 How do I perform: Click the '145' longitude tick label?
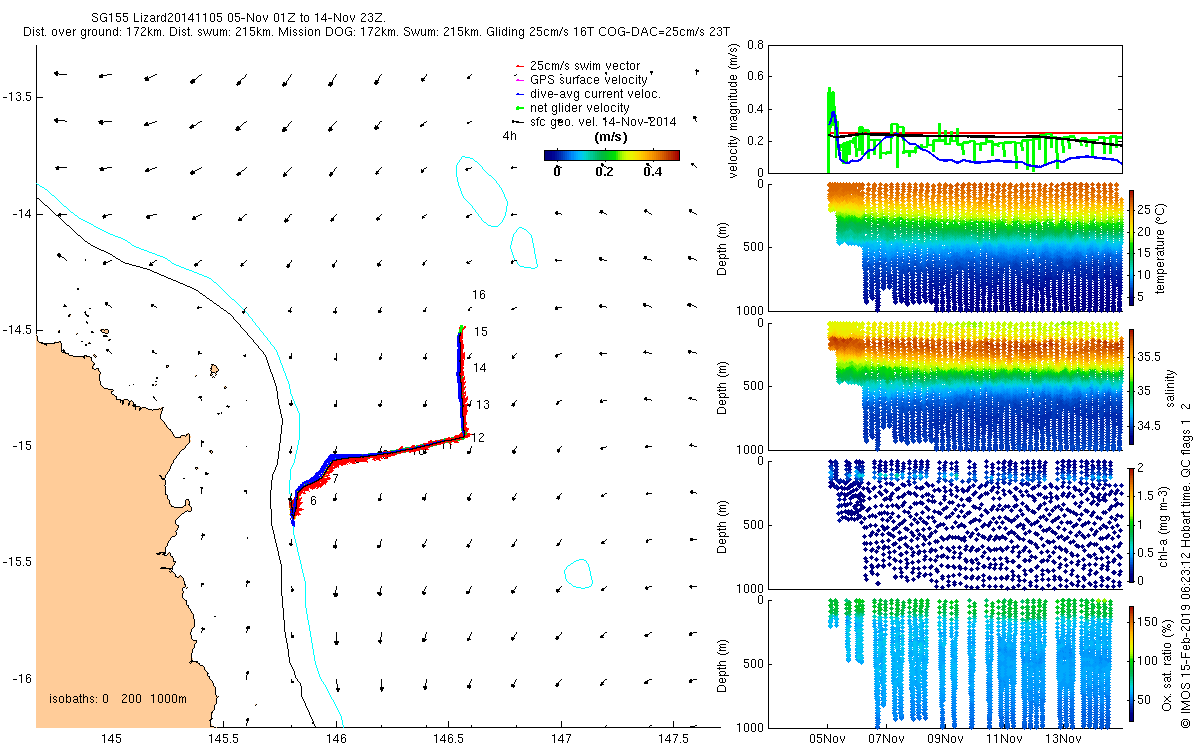coord(111,739)
